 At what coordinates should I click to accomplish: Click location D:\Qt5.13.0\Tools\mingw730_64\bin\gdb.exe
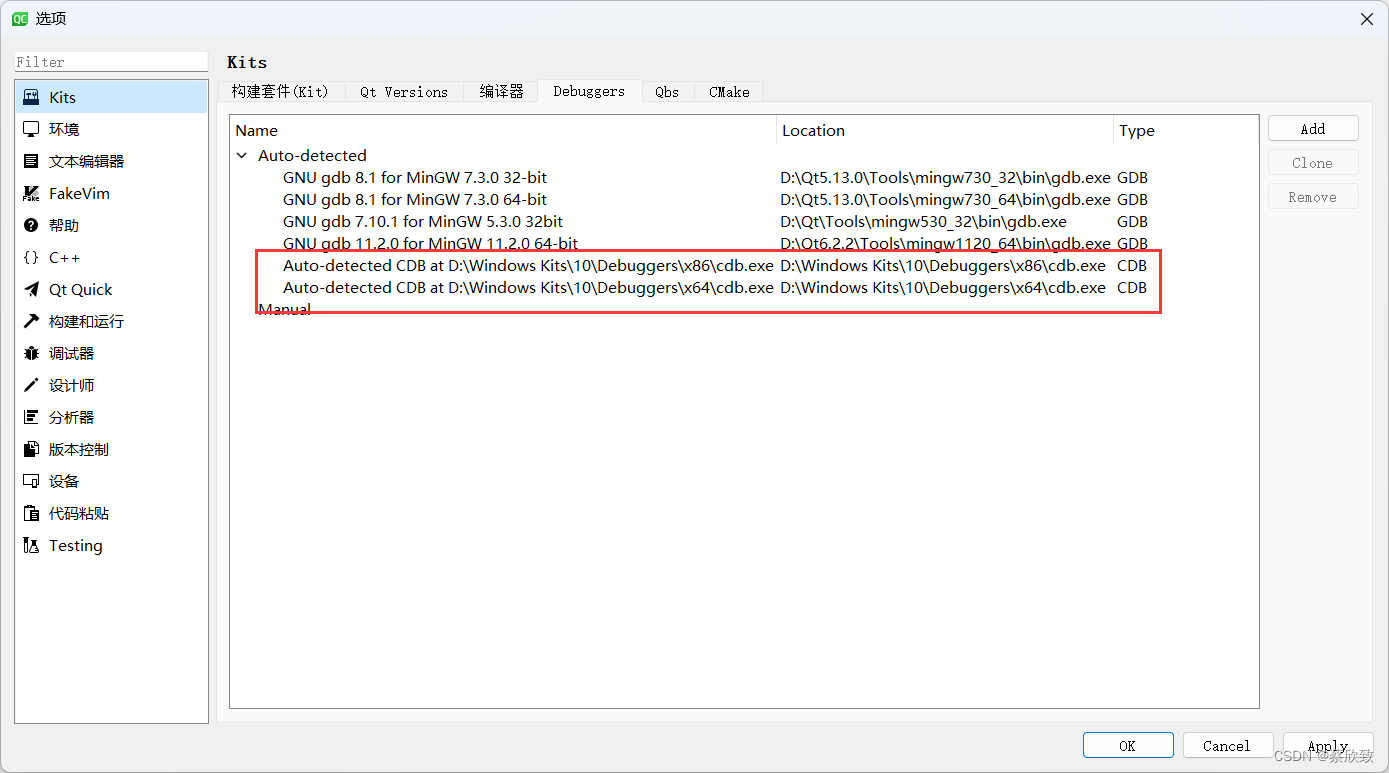point(945,199)
